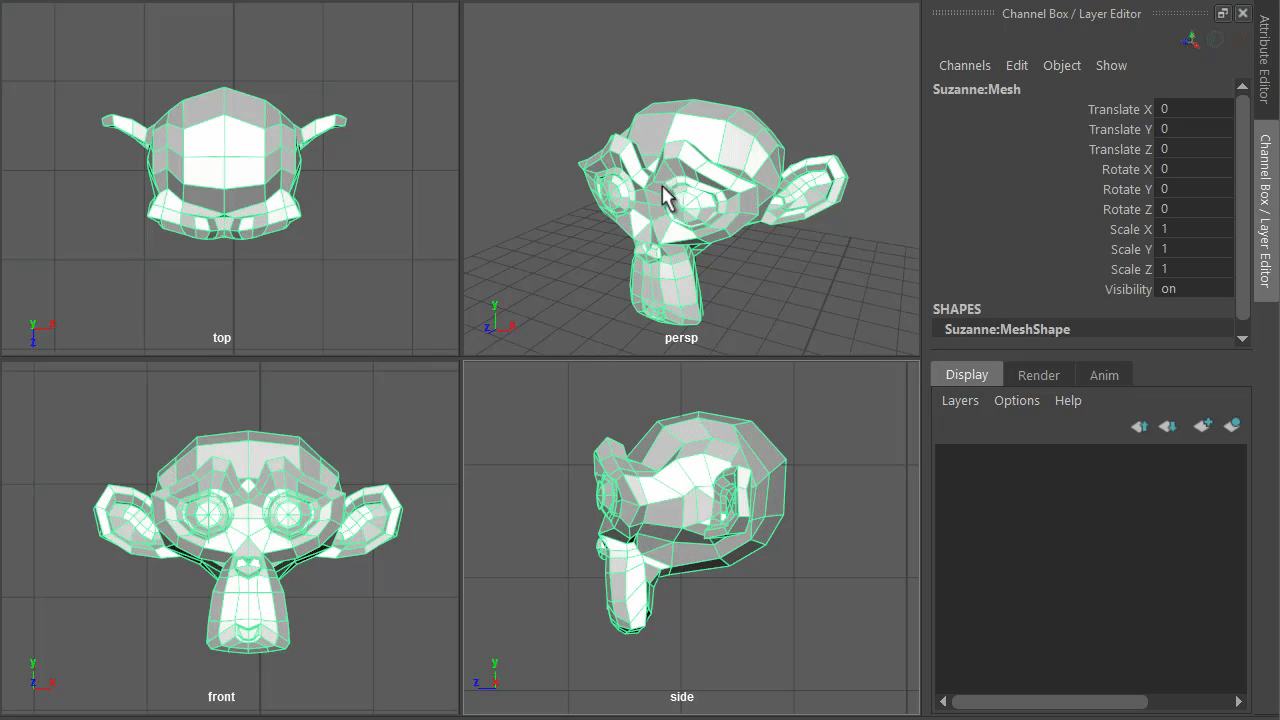Click the layer list scroll right arrow
This screenshot has height=720, width=1280.
1239,701
